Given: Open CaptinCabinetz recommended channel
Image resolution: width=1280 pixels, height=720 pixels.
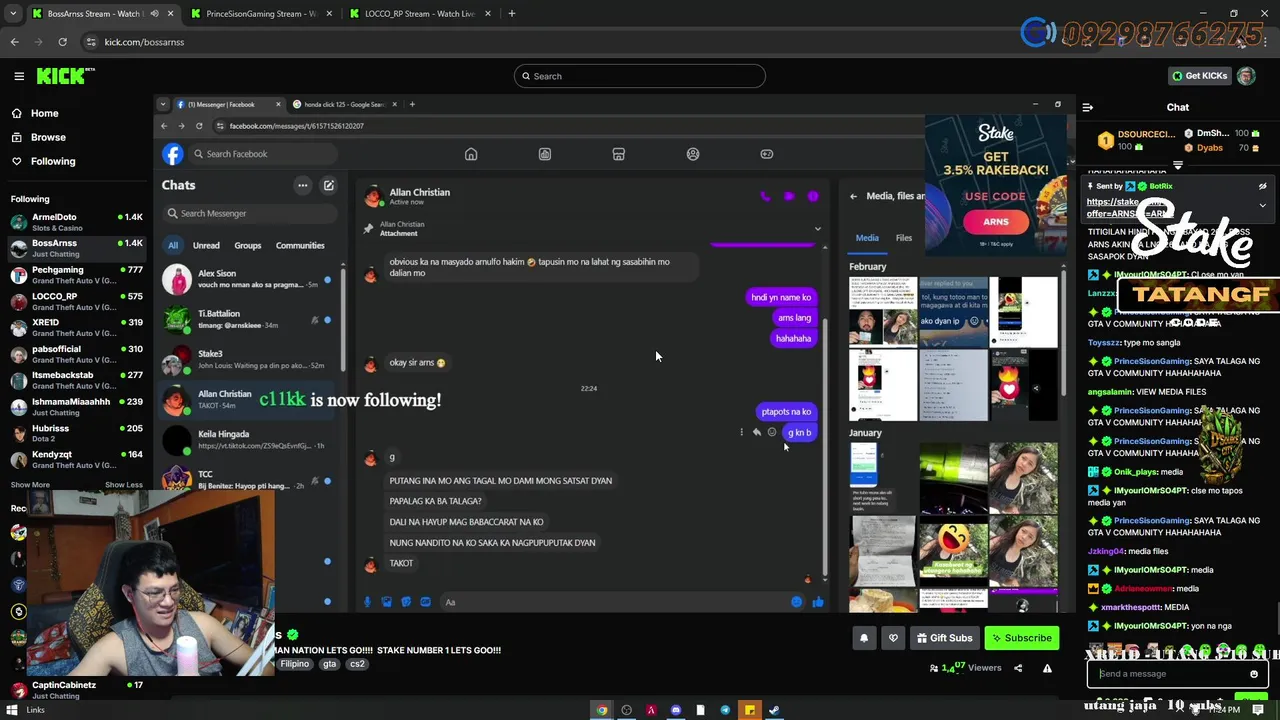Looking at the screenshot, I should (75, 690).
